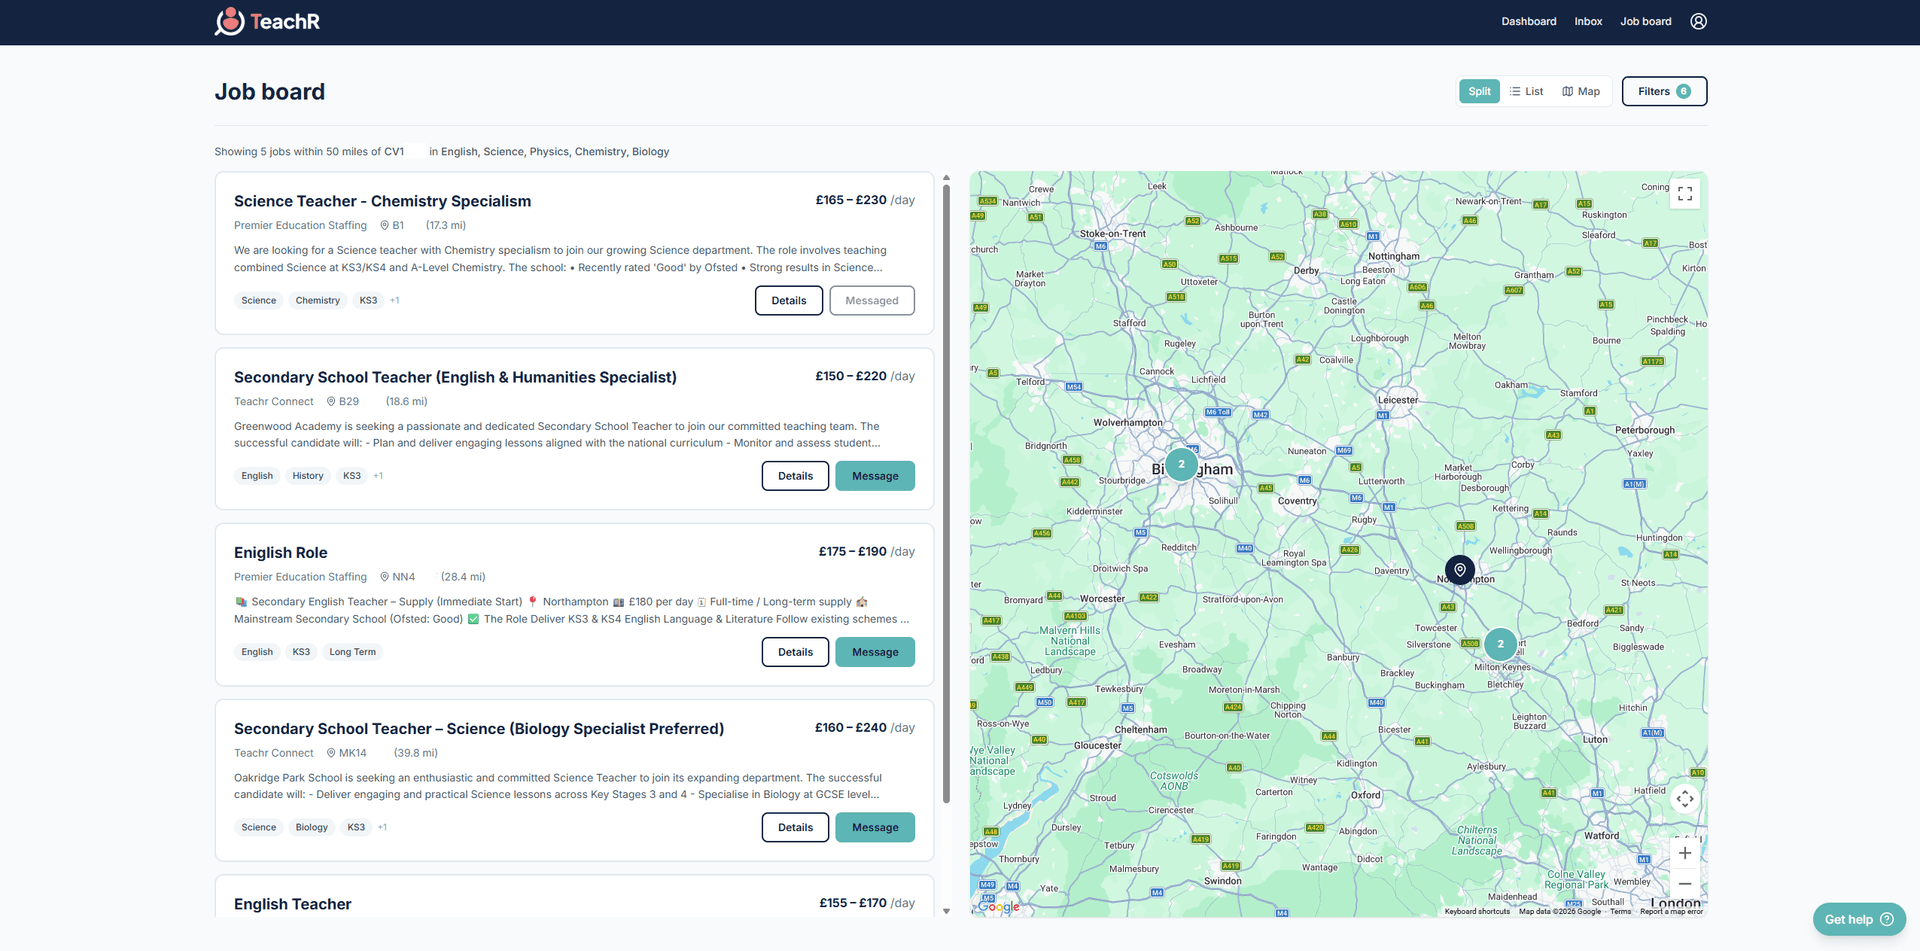This screenshot has width=1920, height=951.
Task: Go to the Inbox
Action: click(1588, 21)
